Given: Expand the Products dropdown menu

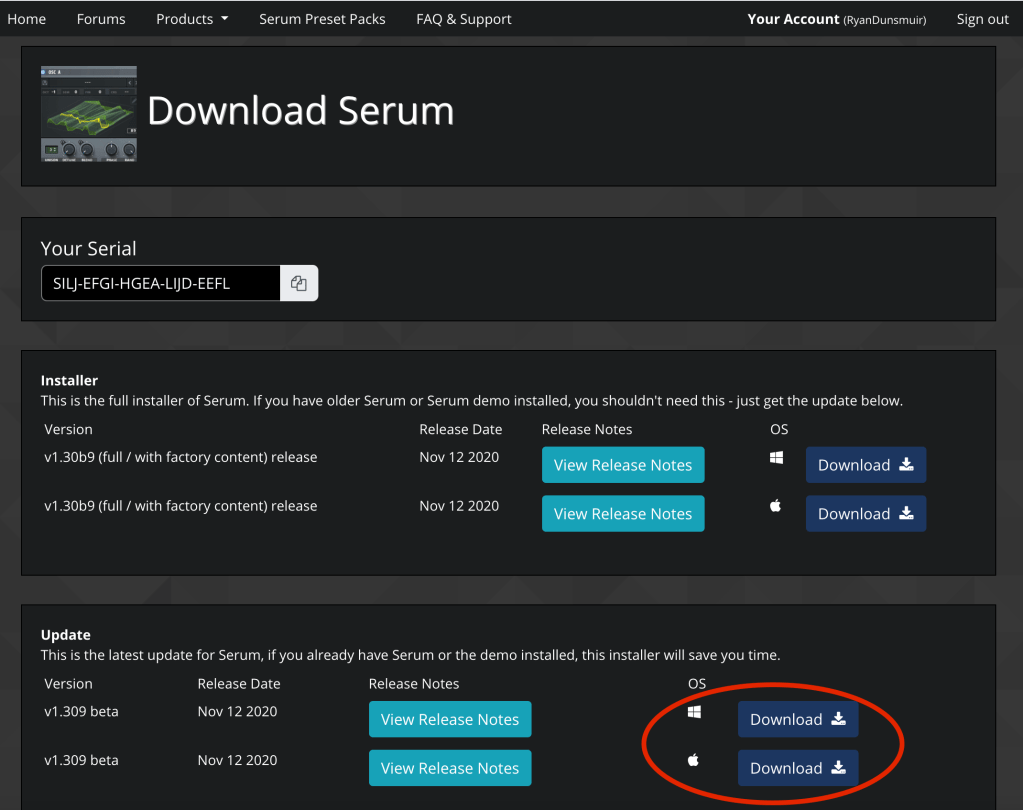Looking at the screenshot, I should [x=192, y=19].
